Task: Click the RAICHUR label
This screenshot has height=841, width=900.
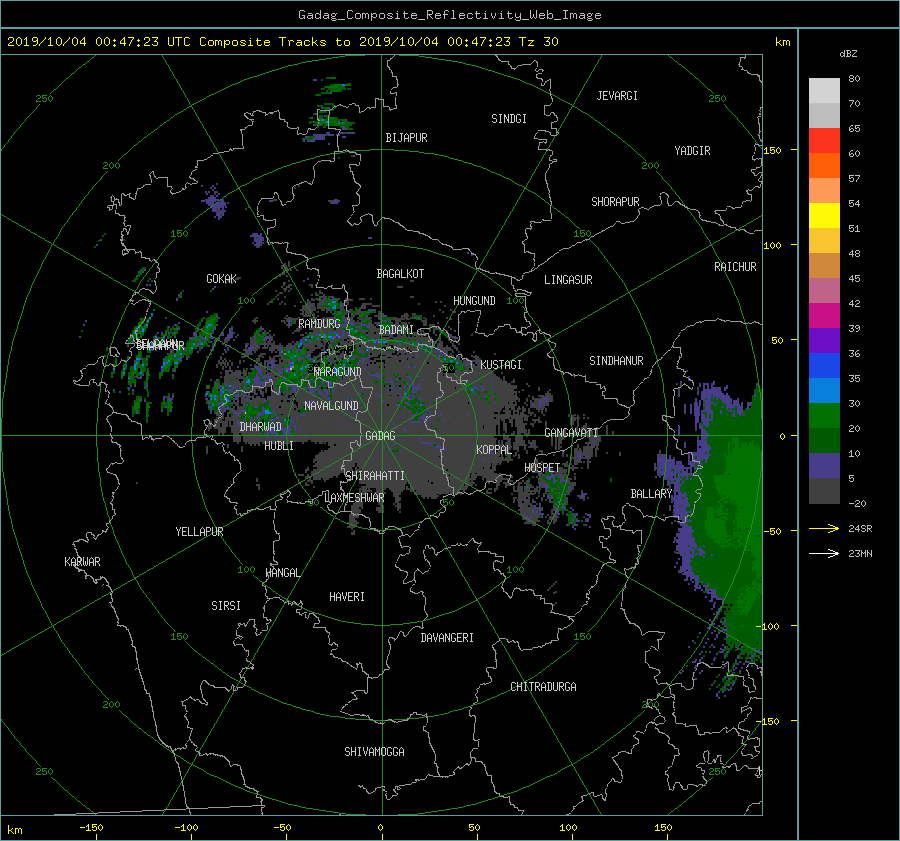Action: [735, 267]
